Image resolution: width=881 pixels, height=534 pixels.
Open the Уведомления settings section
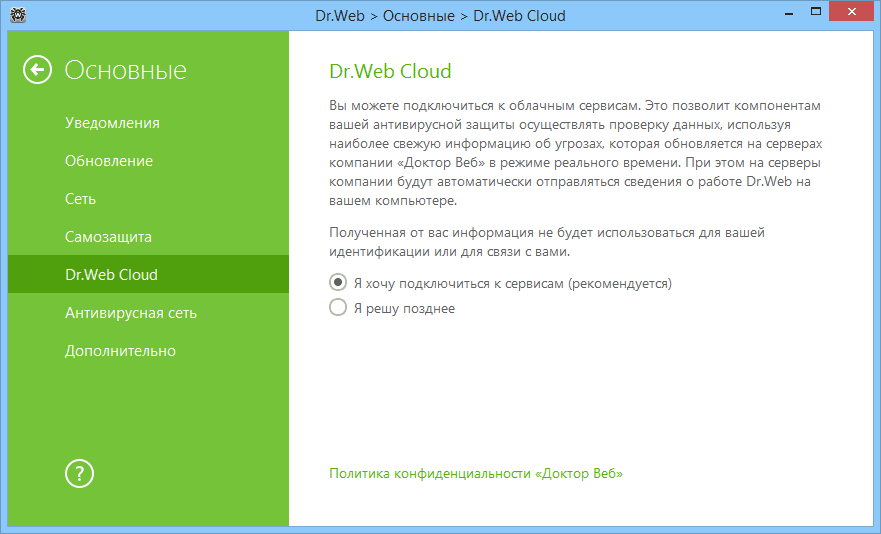tap(112, 123)
